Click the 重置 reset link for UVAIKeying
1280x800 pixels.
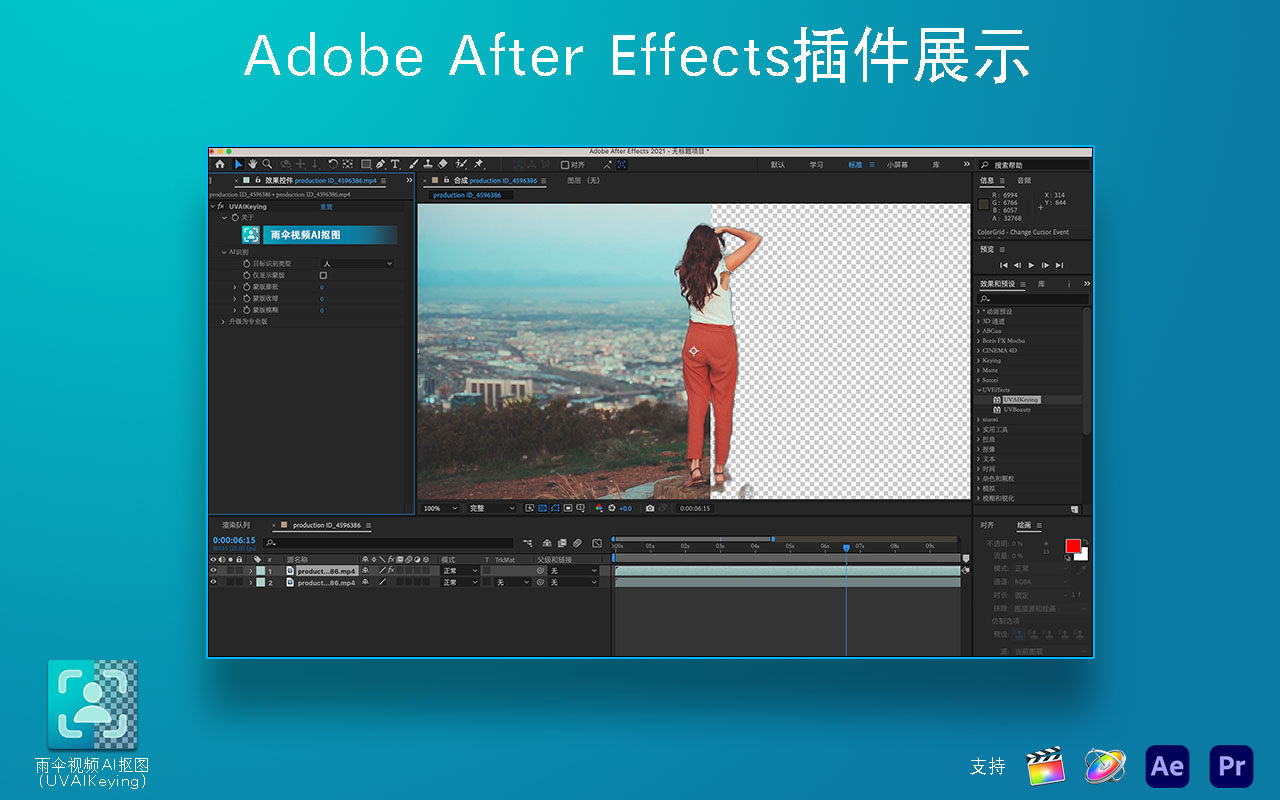[326, 207]
